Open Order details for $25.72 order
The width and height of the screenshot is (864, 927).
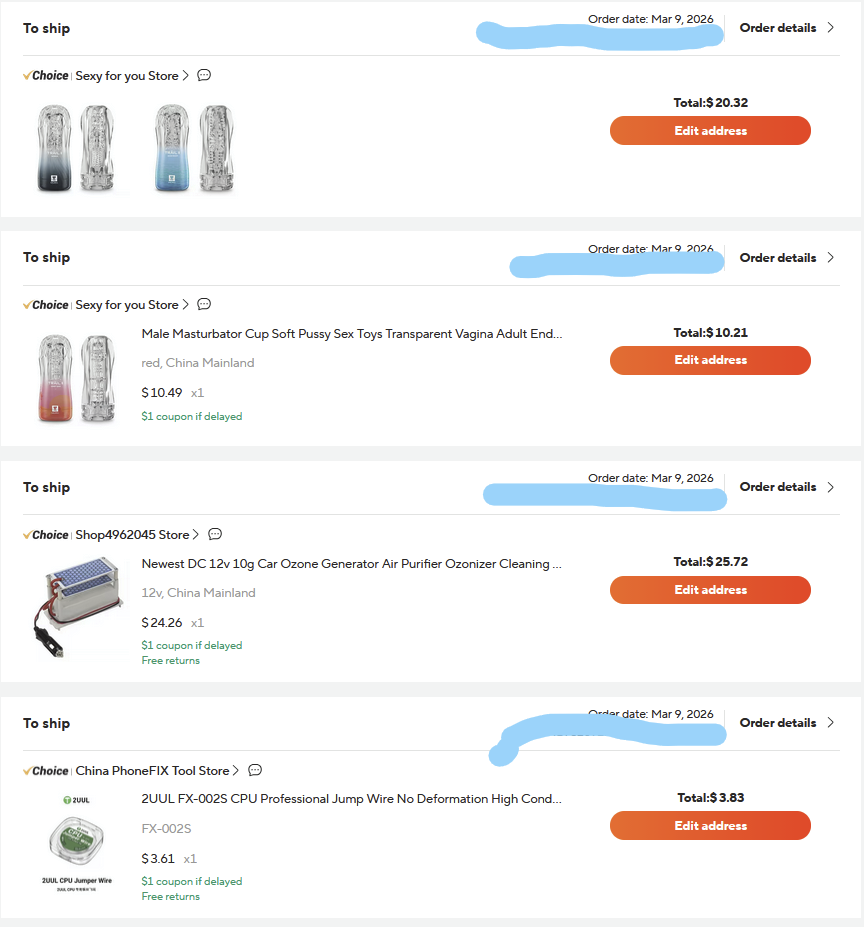[778, 487]
